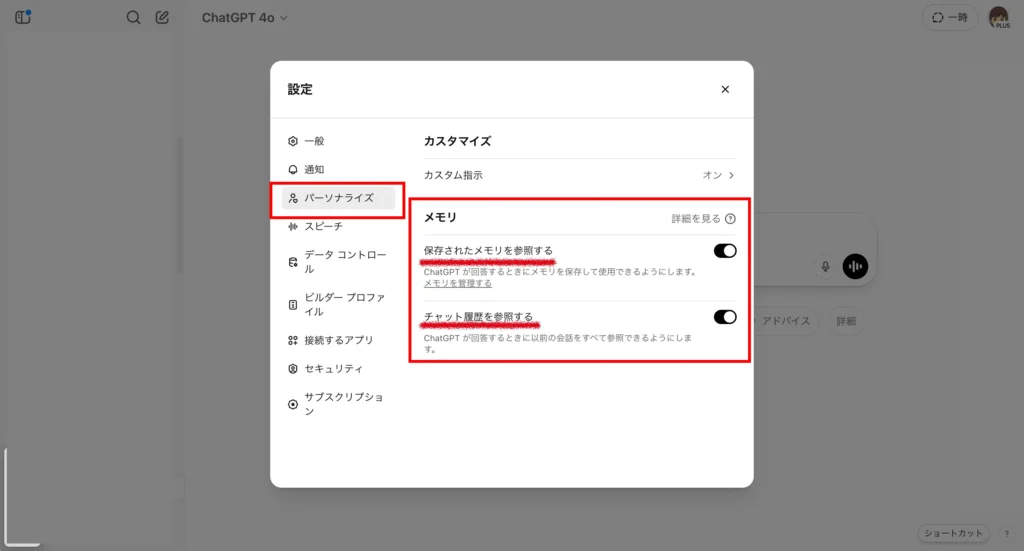The image size is (1024, 551).
Task: Start voice mode with round waveform button
Action: (x=856, y=266)
